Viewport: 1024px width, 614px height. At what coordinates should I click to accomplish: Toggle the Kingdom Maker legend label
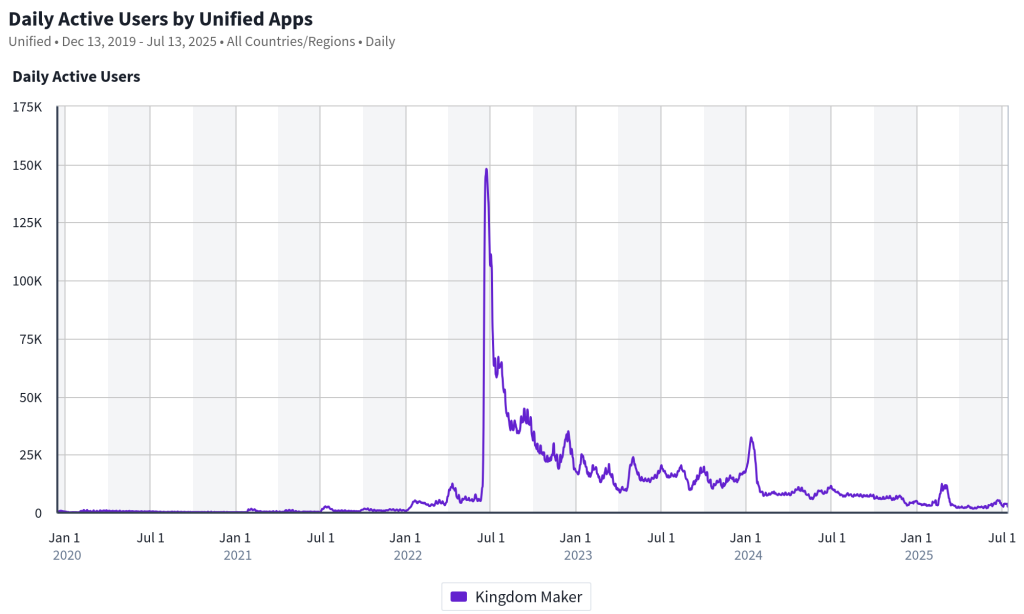point(528,597)
